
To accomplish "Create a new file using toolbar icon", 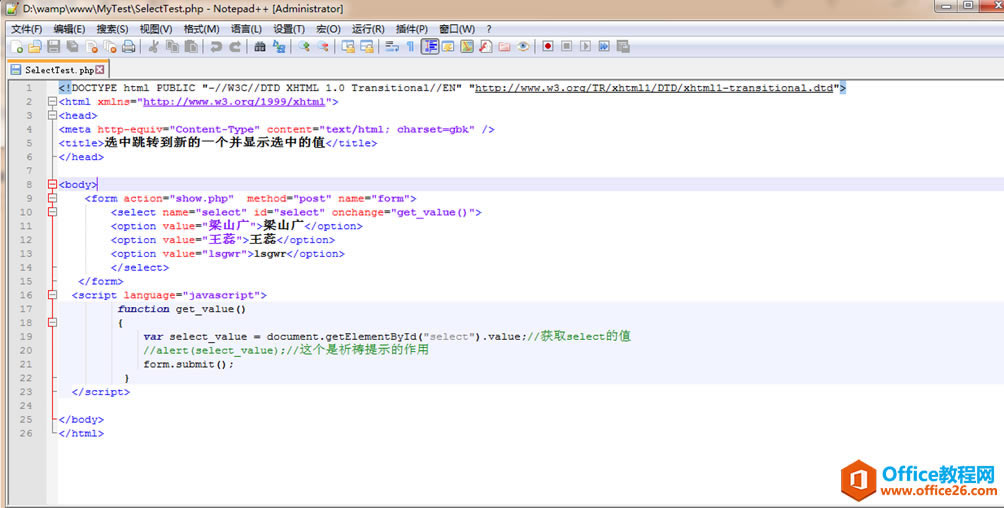I will (17, 46).
